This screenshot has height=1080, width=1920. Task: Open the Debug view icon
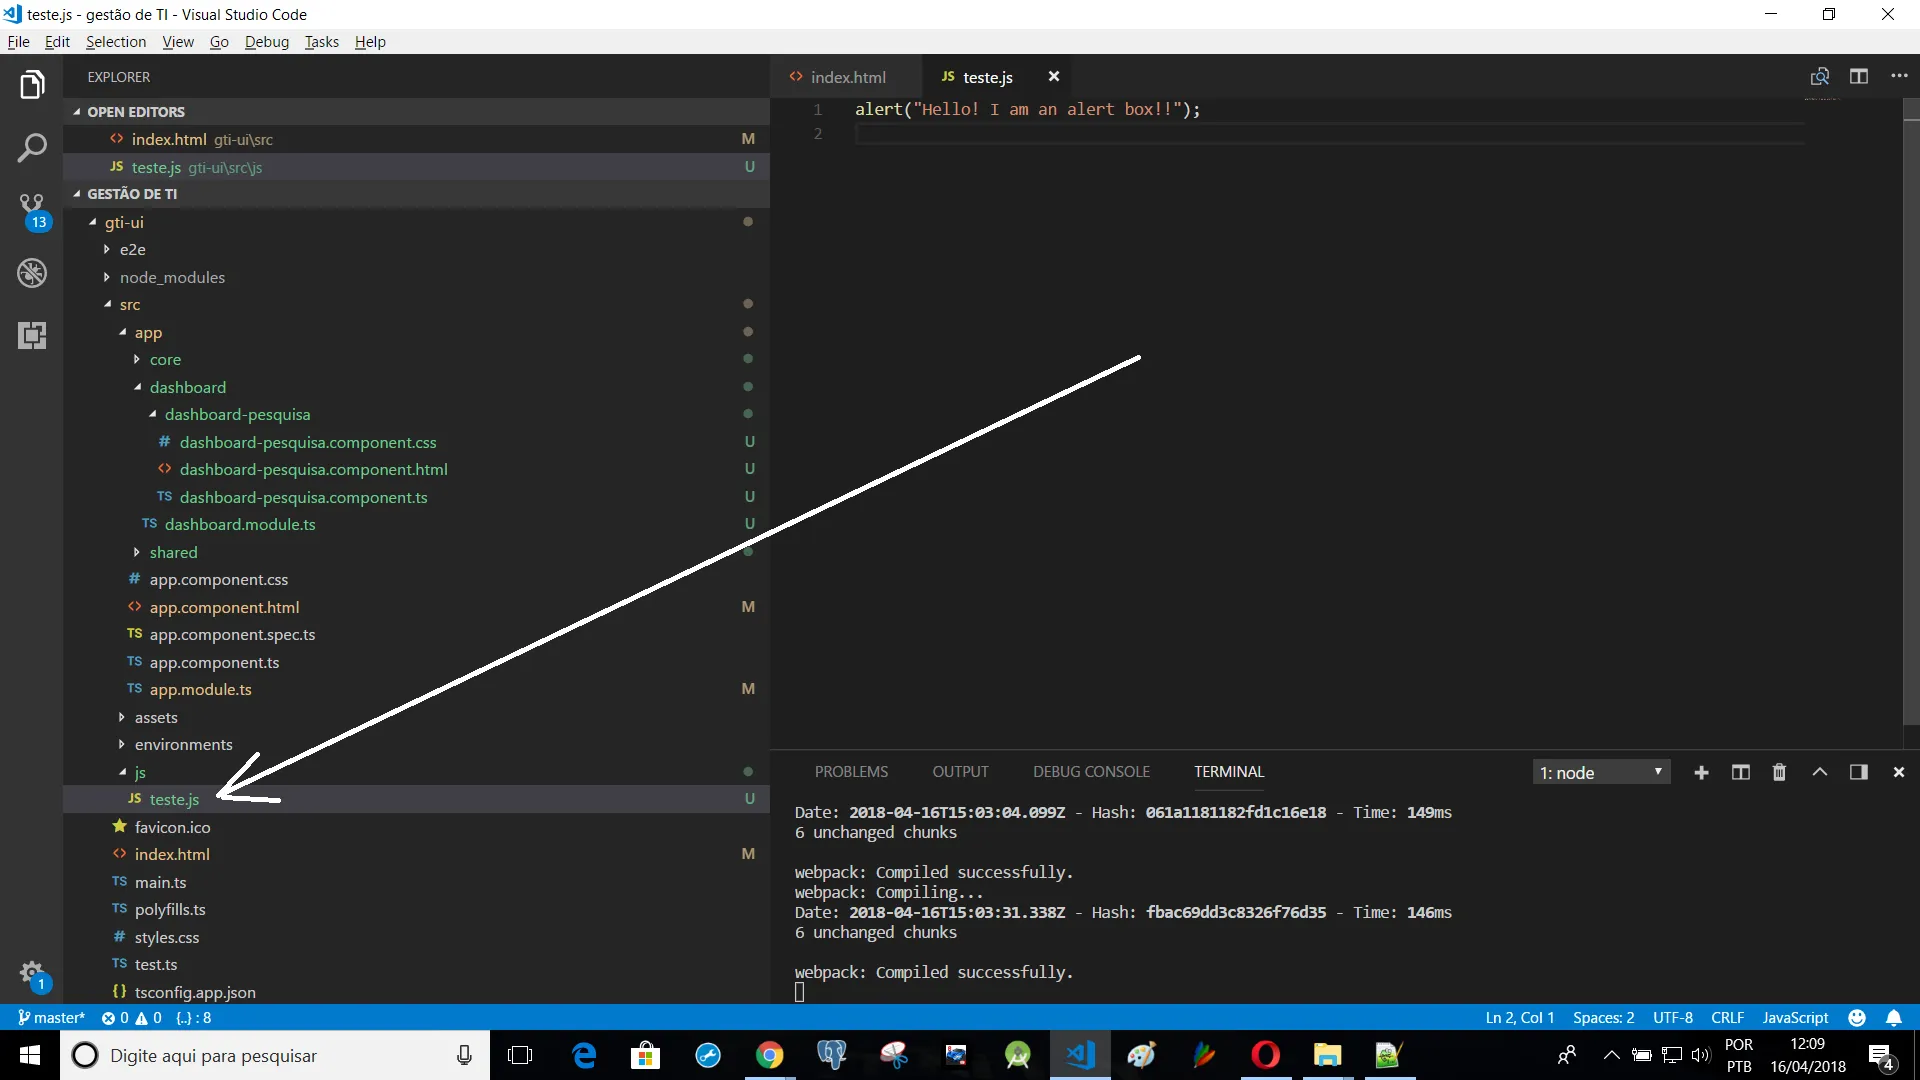click(32, 273)
